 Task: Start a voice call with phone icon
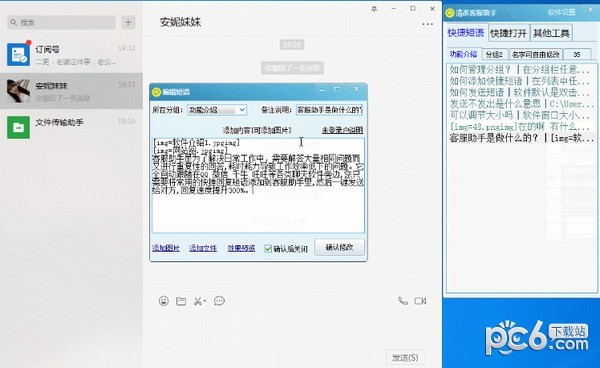coord(403,301)
